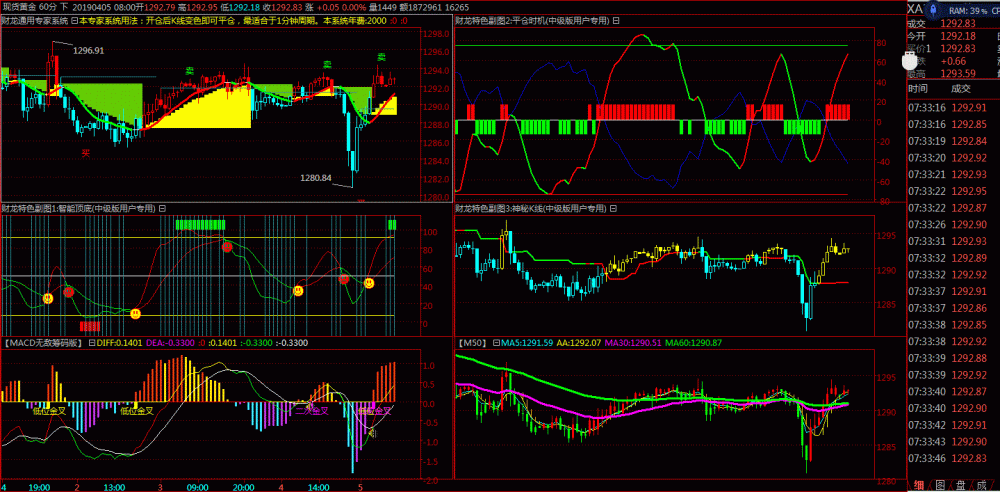1000x492 pixels.
Task: Select the 07:33:46 1292.83 trade row
Action: [x=950, y=458]
